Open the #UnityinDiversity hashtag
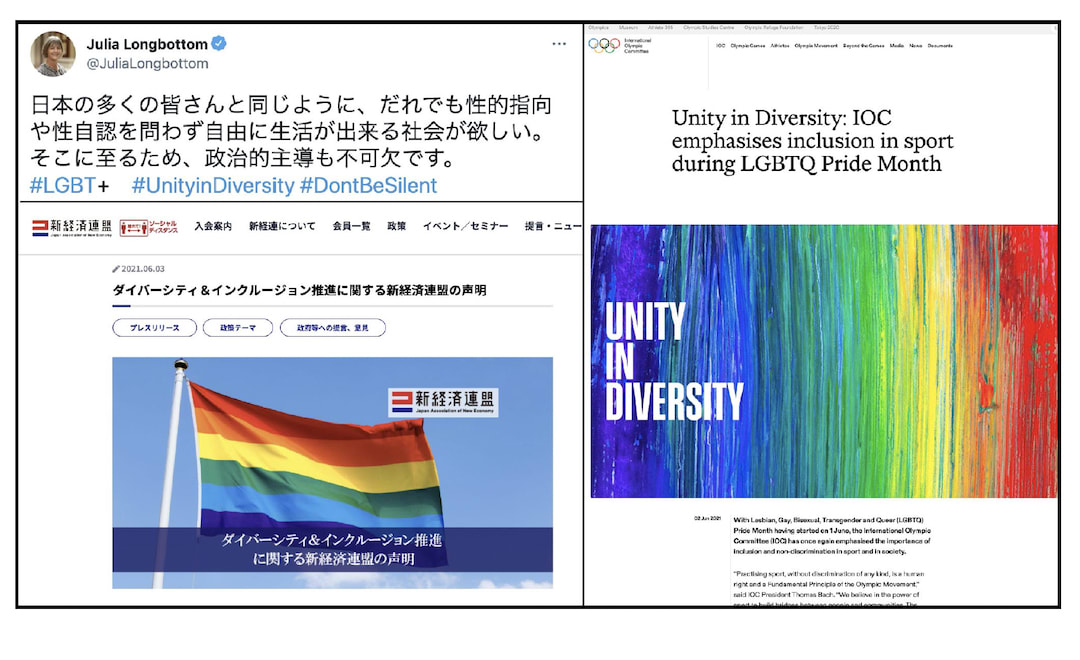 click(x=213, y=185)
